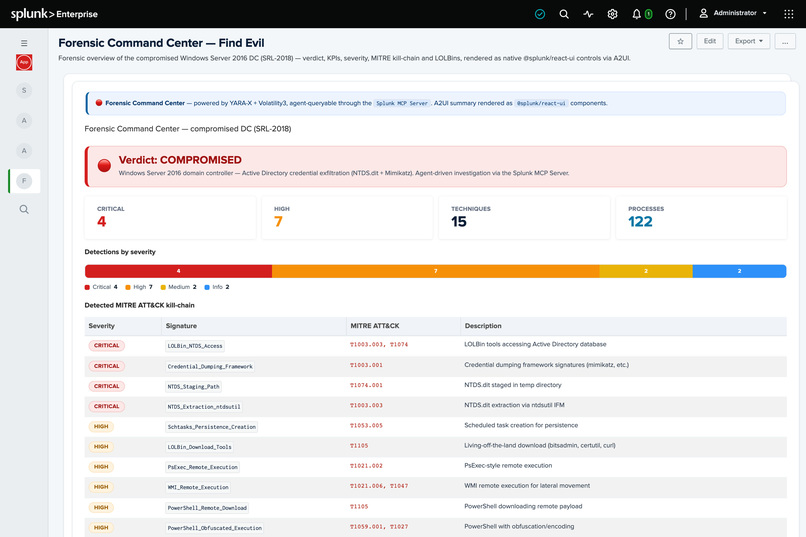
Task: Click the HIGH badge for Schtasks_Persistence_Creation row
Action: click(101, 427)
